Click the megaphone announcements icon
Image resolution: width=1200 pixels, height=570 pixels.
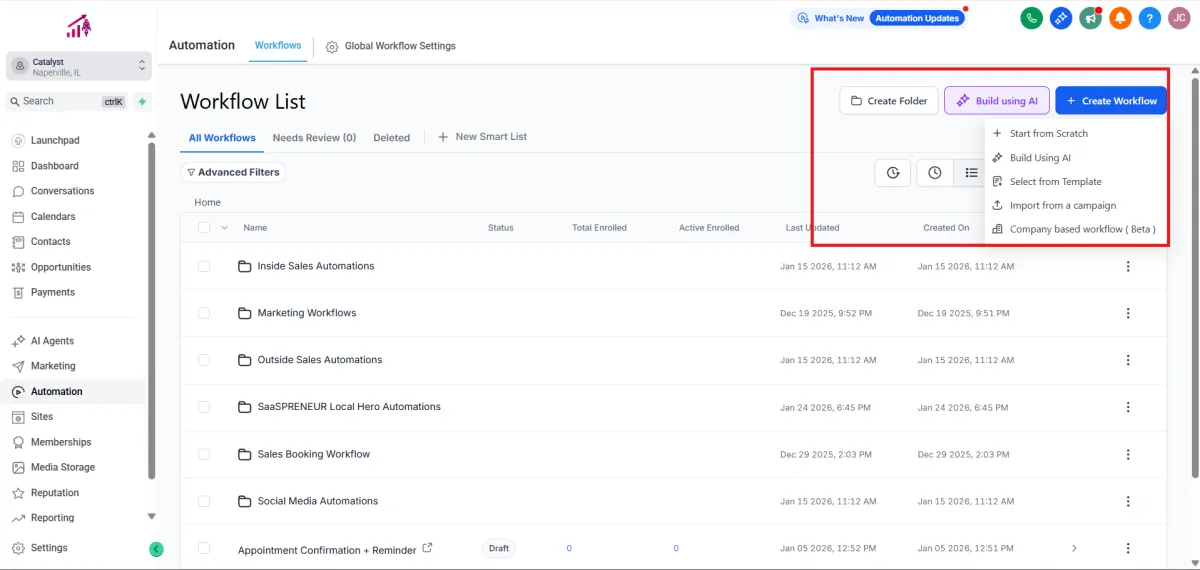[1090, 18]
